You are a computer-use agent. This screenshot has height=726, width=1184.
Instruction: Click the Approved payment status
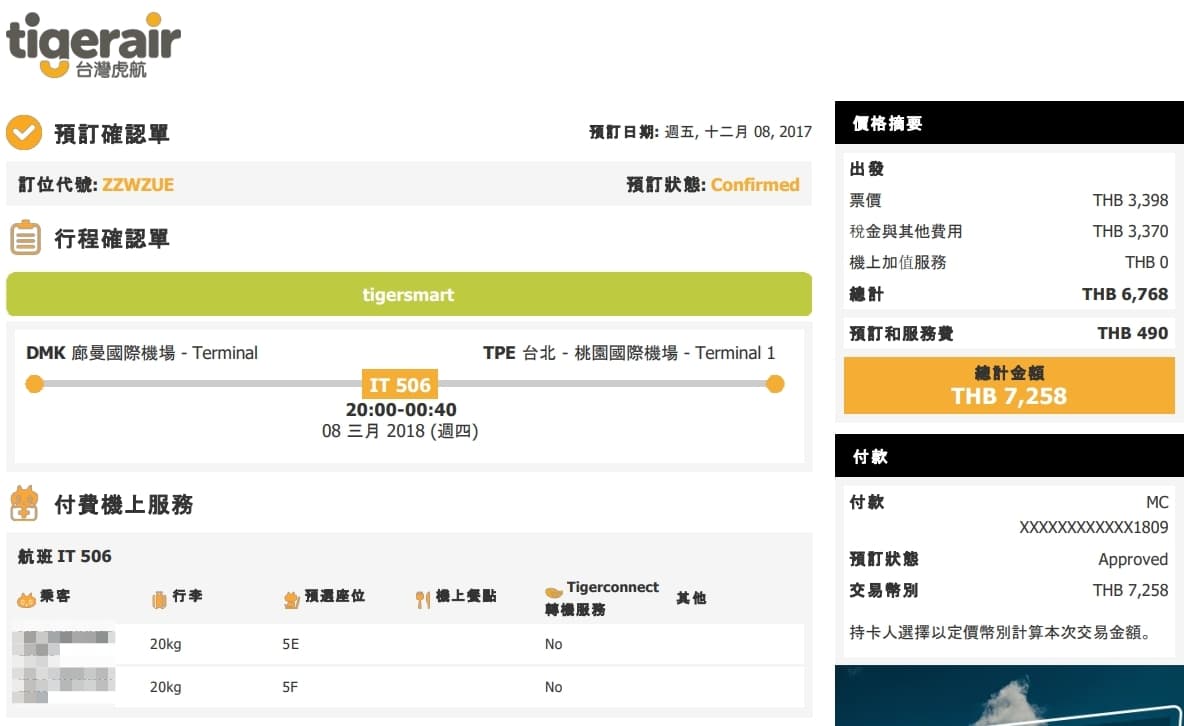tap(1133, 559)
